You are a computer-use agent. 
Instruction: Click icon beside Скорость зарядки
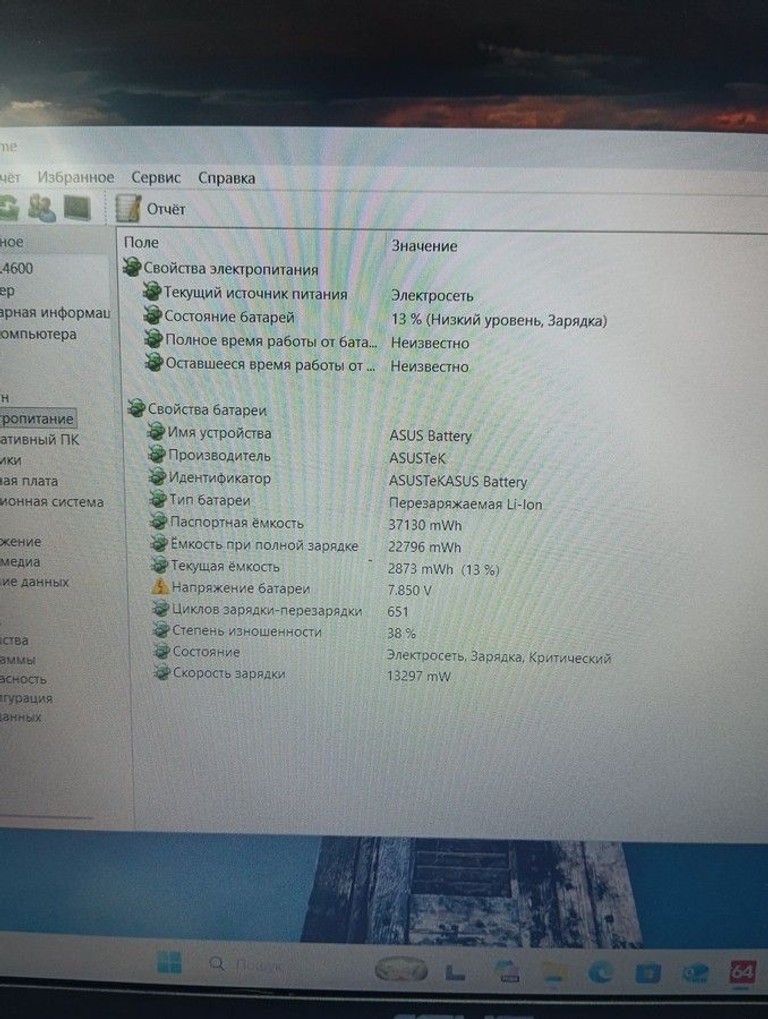click(162, 673)
